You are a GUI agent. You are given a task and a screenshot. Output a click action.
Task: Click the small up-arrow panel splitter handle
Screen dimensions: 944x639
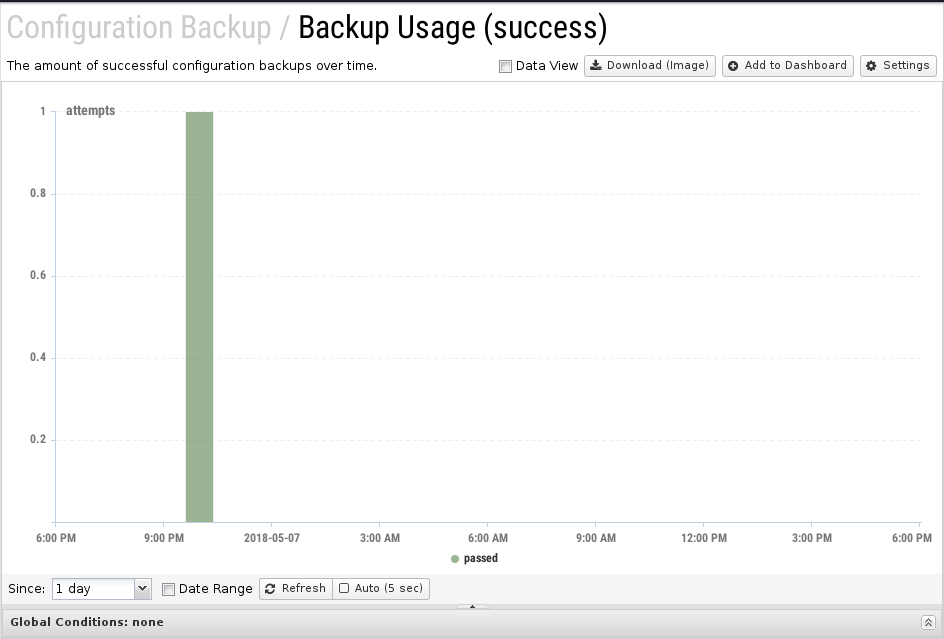[x=473, y=606]
